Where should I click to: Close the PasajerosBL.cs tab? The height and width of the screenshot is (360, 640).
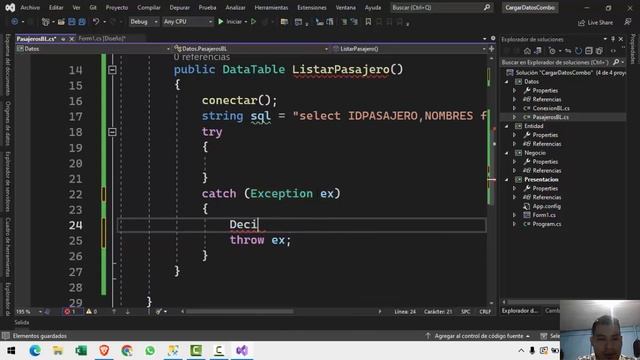click(x=72, y=39)
